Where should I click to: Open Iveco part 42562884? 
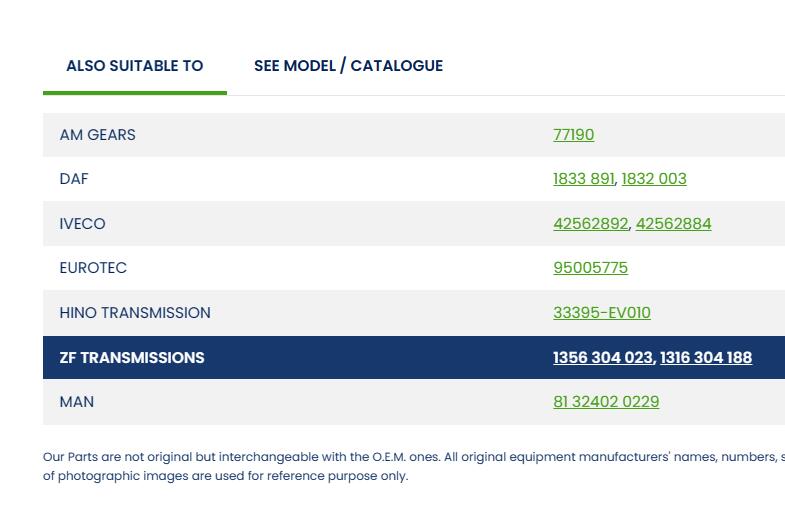click(x=673, y=224)
